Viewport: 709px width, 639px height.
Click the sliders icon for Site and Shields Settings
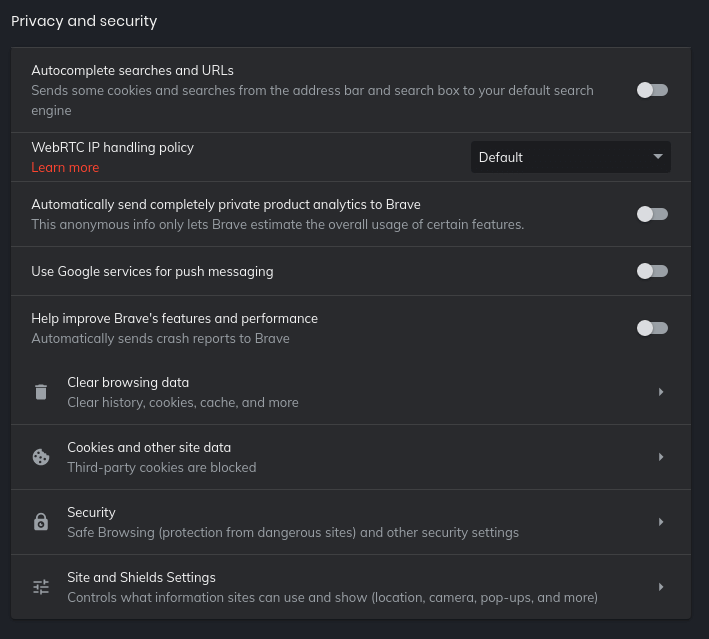(41, 587)
